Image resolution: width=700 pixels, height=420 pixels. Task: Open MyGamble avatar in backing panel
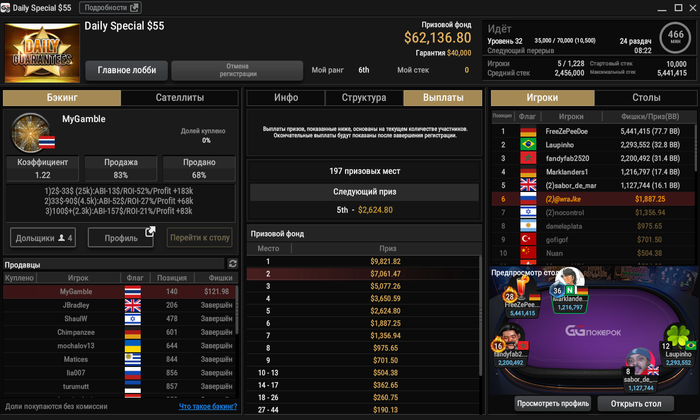pyautogui.click(x=31, y=133)
